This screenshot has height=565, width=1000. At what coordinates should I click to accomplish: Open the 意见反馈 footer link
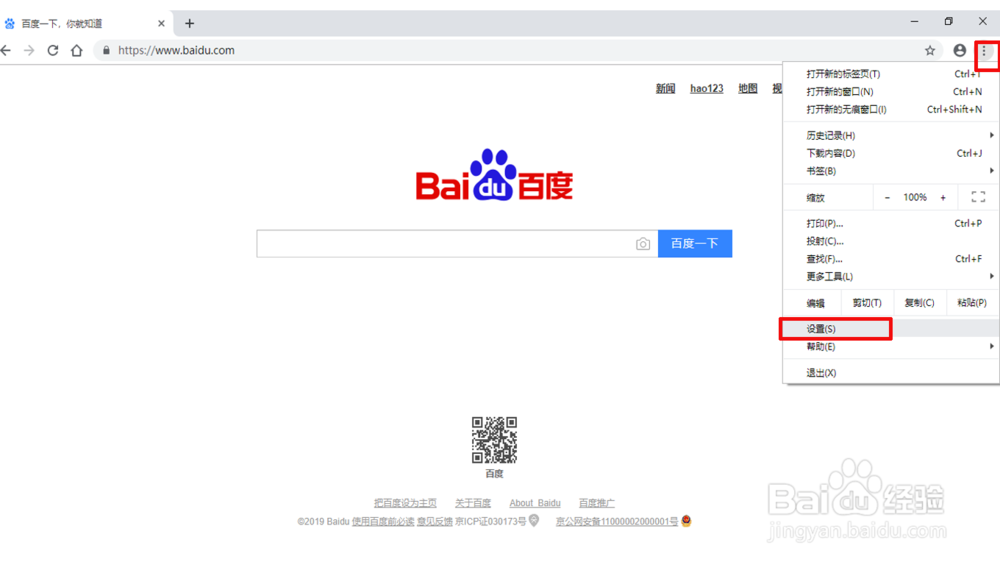(434, 522)
